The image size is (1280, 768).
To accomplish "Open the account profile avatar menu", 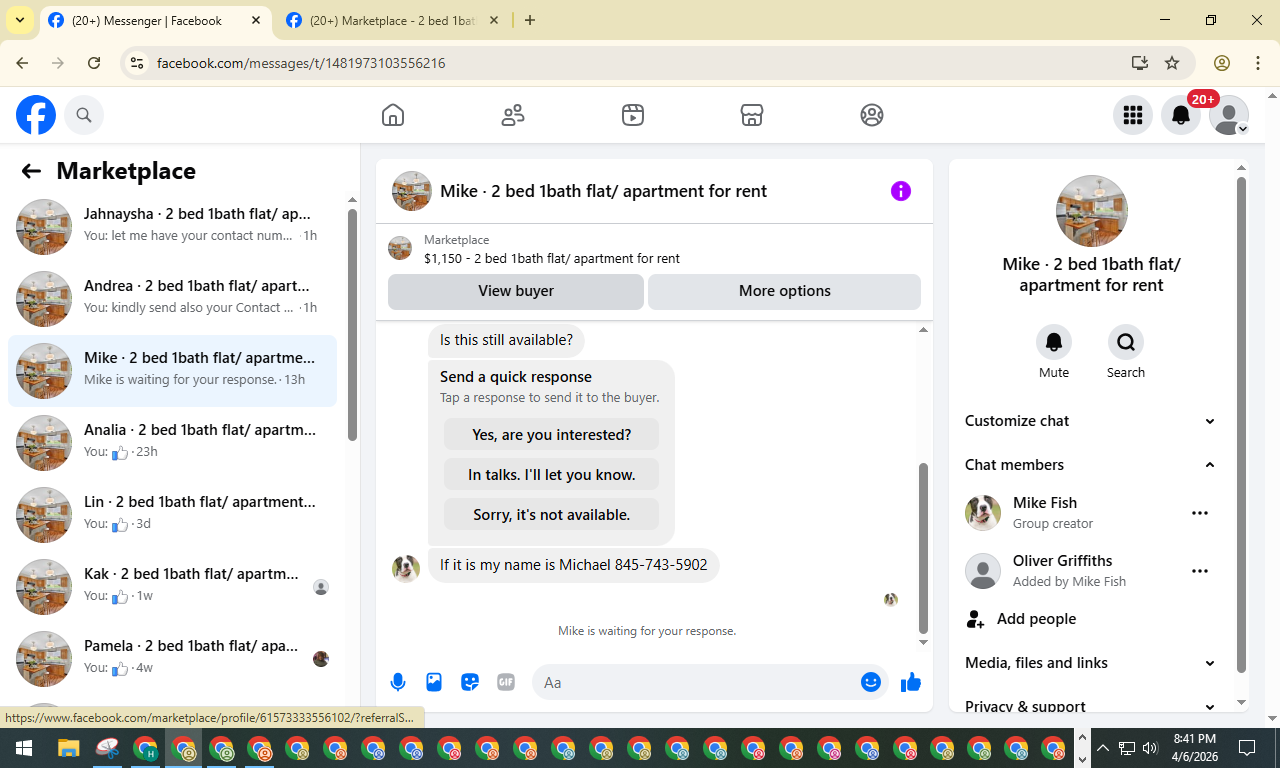I will tap(1229, 115).
